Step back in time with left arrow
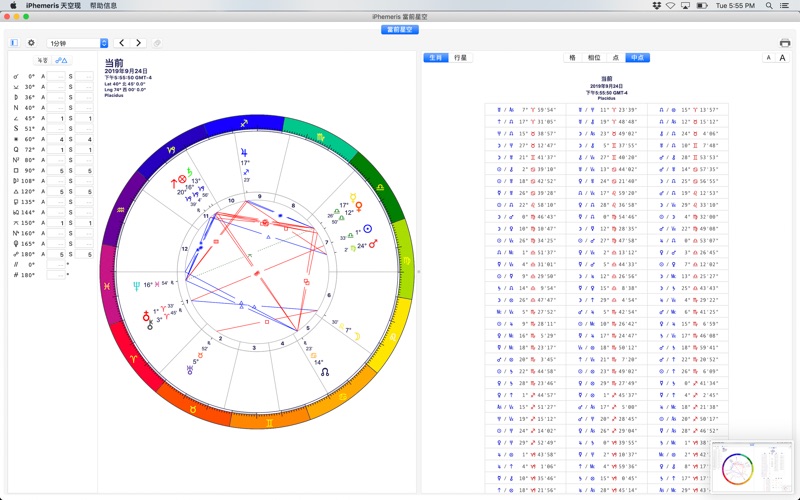 (122, 43)
